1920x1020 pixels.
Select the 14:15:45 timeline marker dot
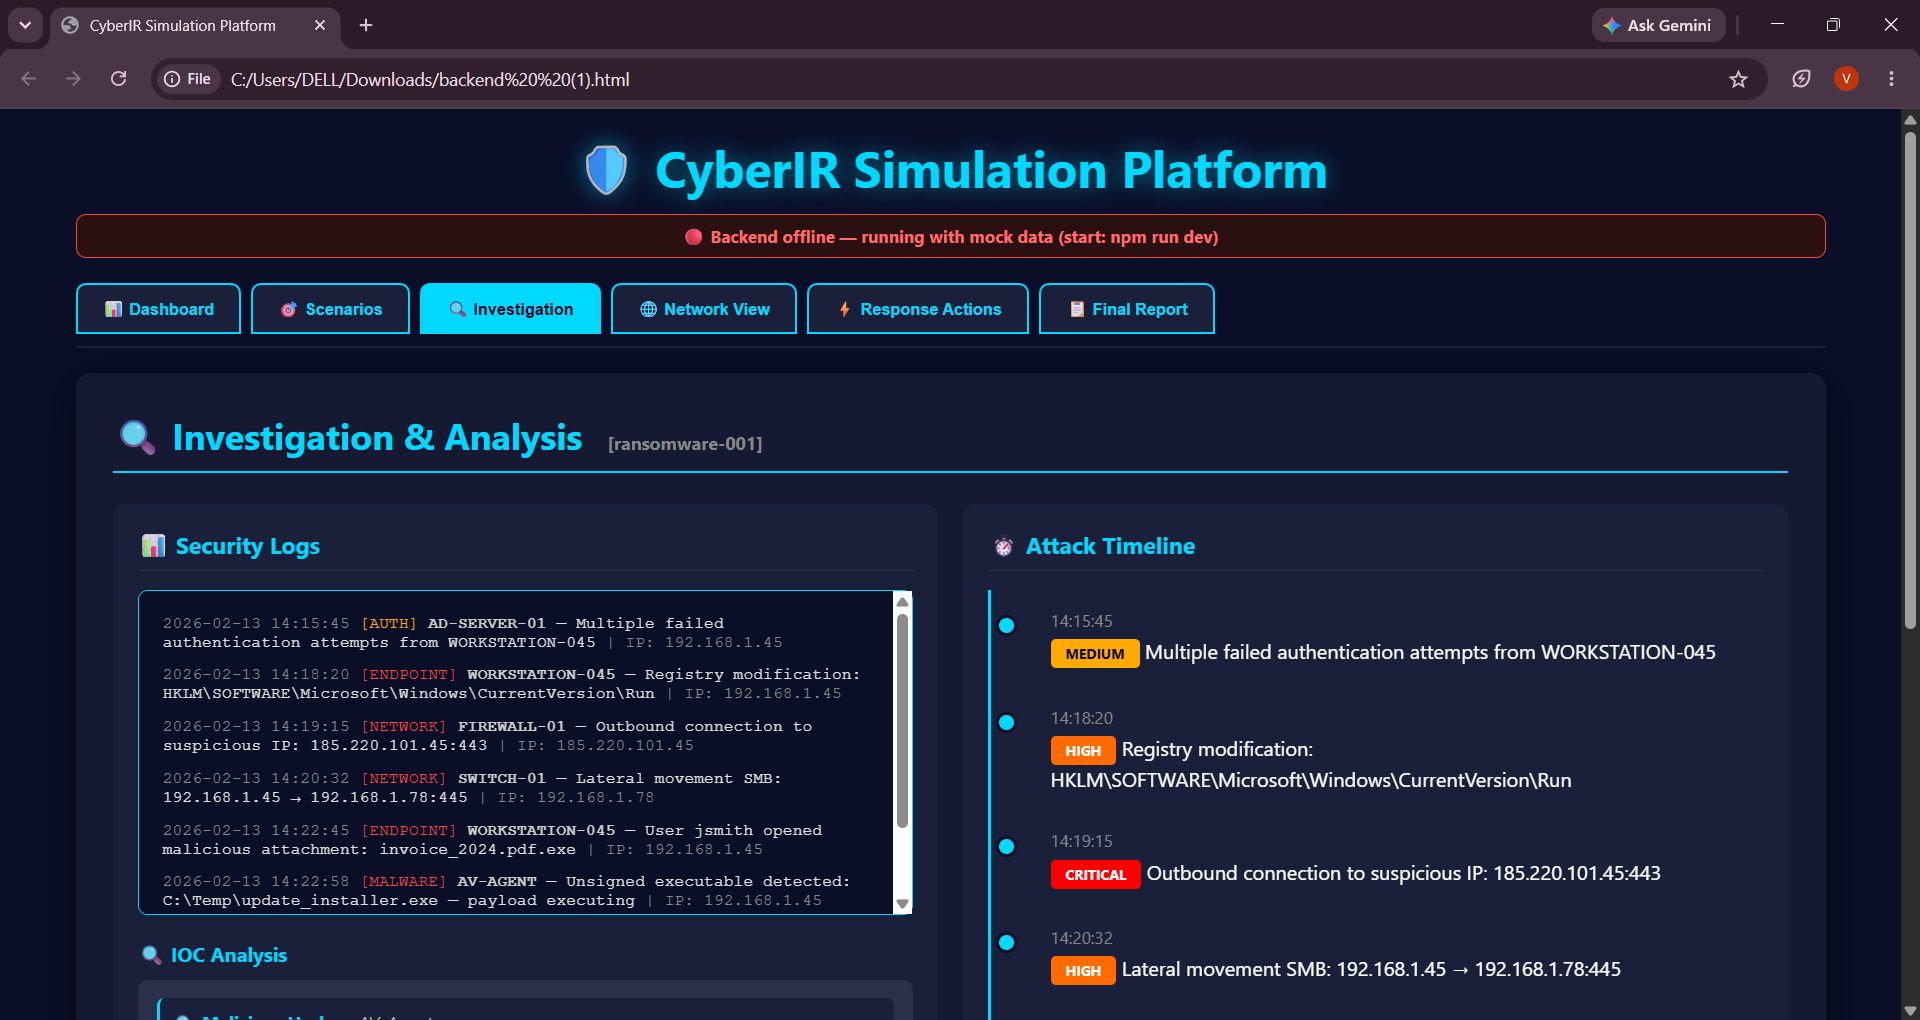[1007, 625]
